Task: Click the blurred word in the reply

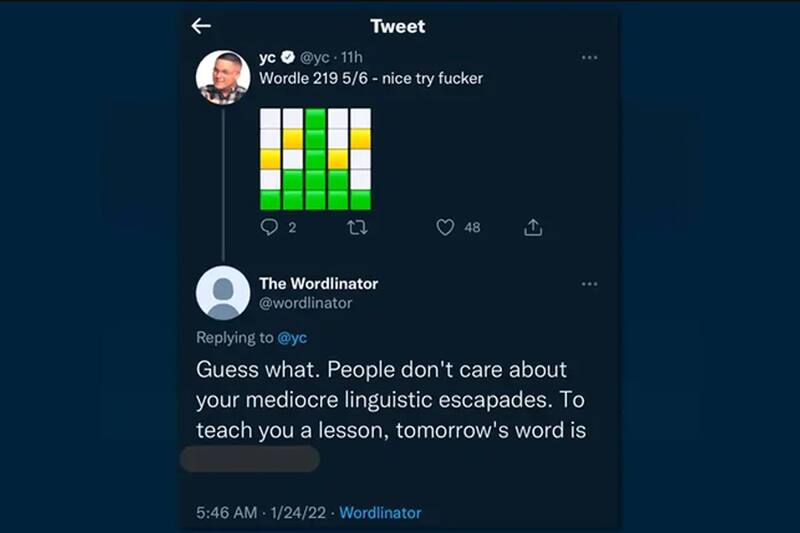Action: (x=250, y=459)
